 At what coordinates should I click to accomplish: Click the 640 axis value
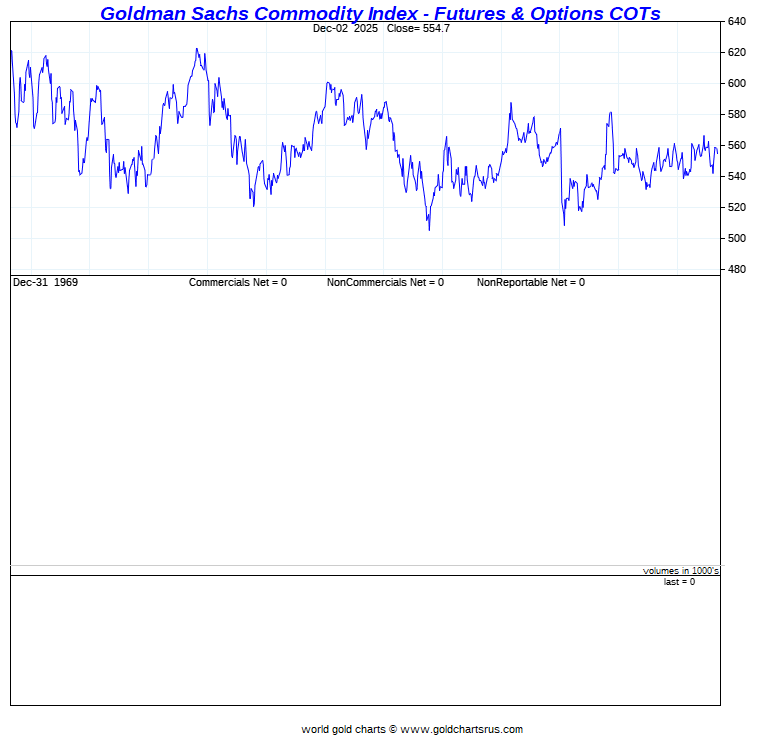click(x=737, y=21)
